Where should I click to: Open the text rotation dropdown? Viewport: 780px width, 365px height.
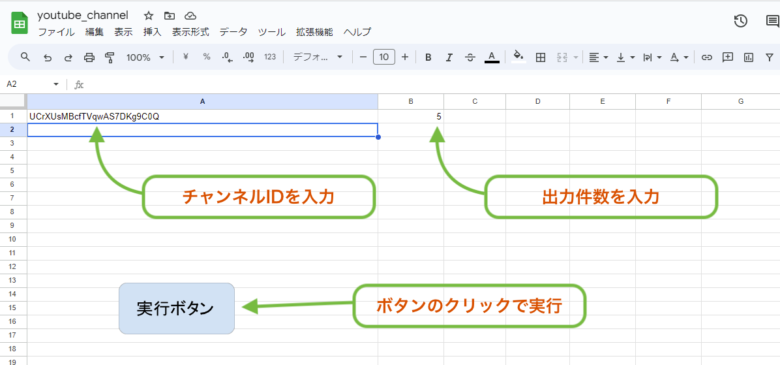click(x=679, y=58)
